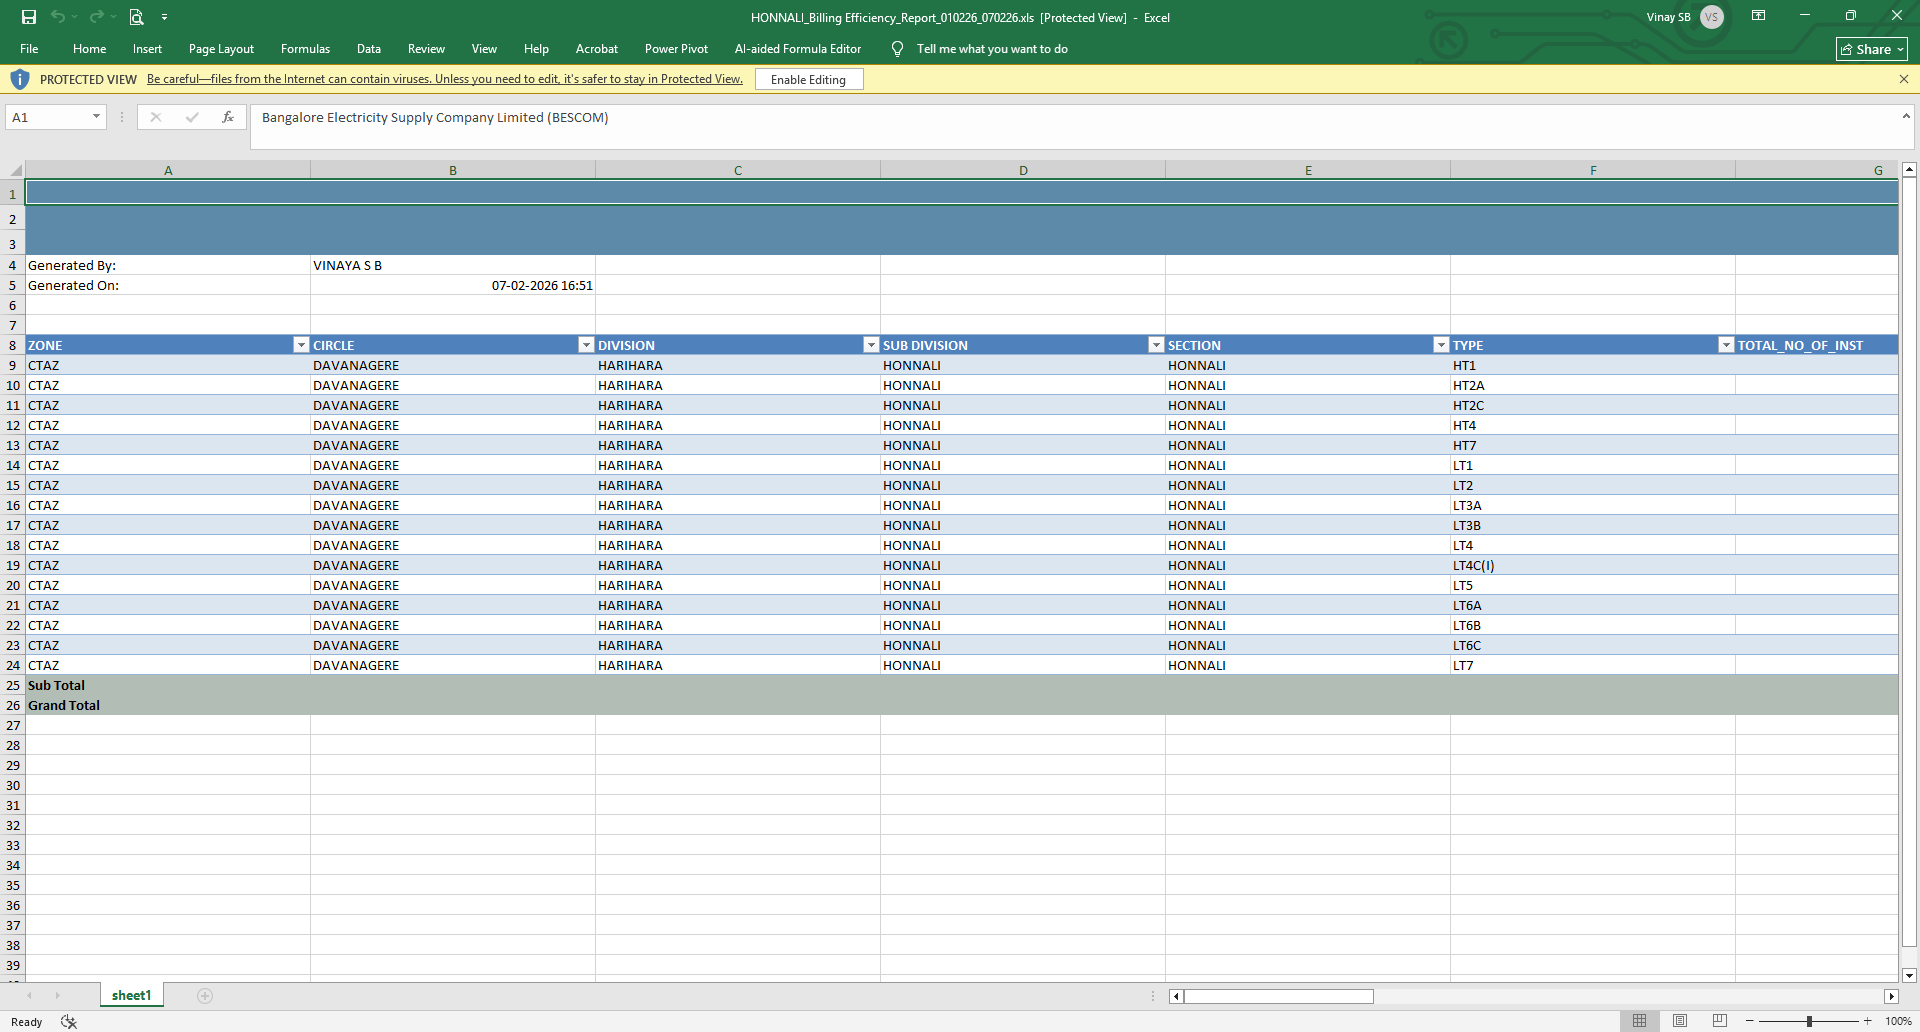Open the ZONE column filter dropdown
The height and width of the screenshot is (1032, 1920).
tap(301, 345)
